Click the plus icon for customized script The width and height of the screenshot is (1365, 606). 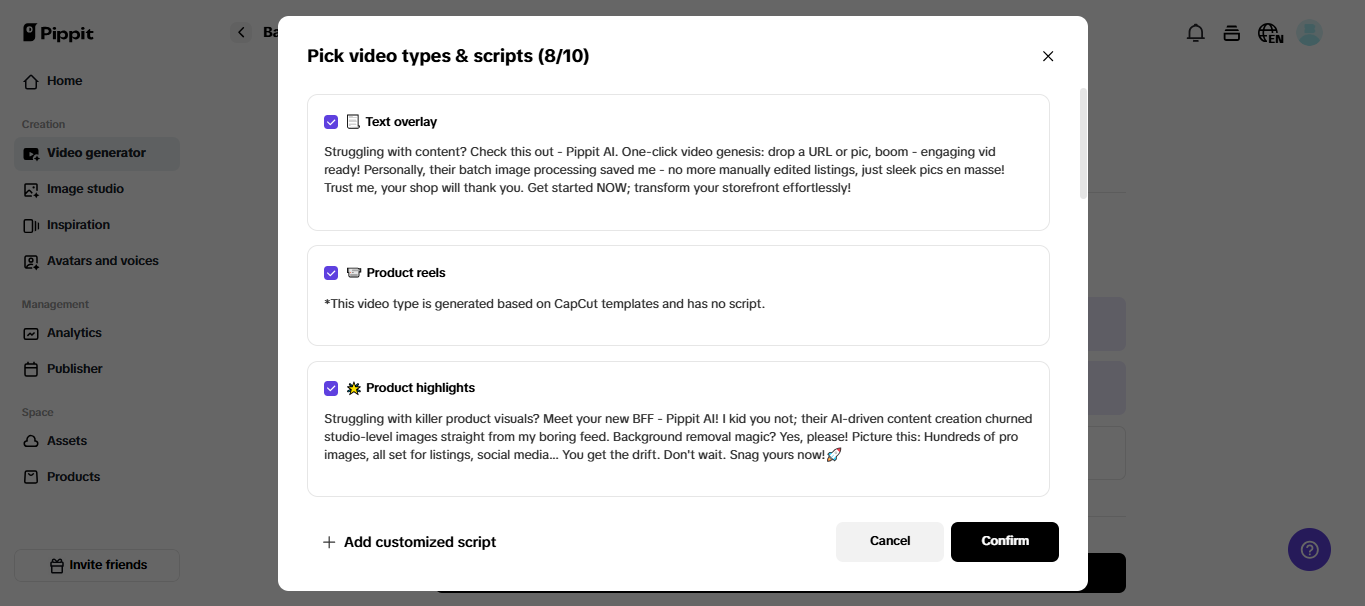(x=329, y=542)
